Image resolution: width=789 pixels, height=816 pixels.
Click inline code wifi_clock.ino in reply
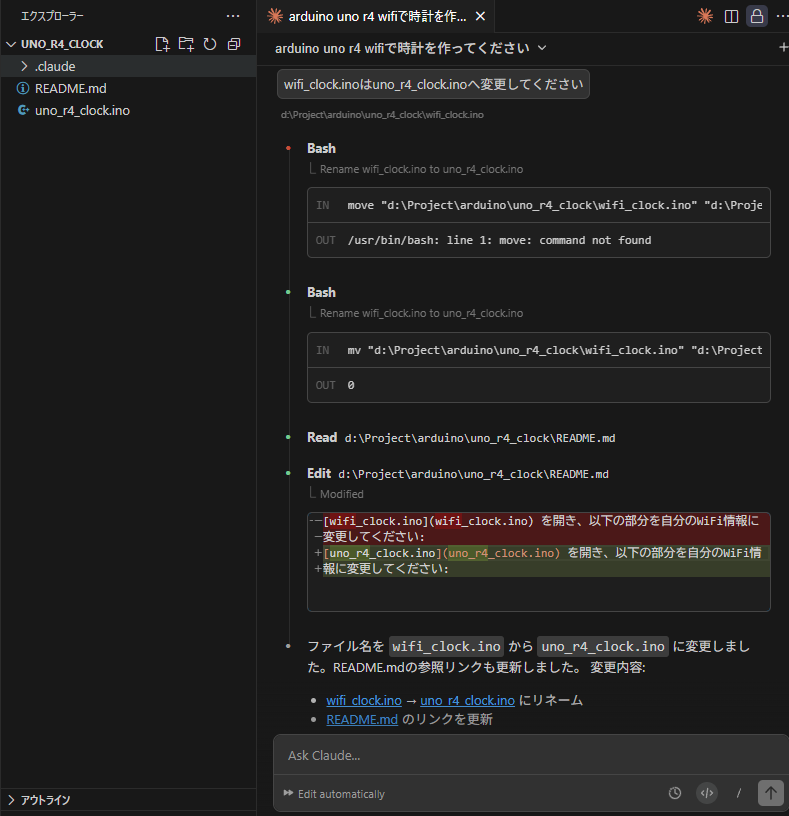click(x=446, y=646)
